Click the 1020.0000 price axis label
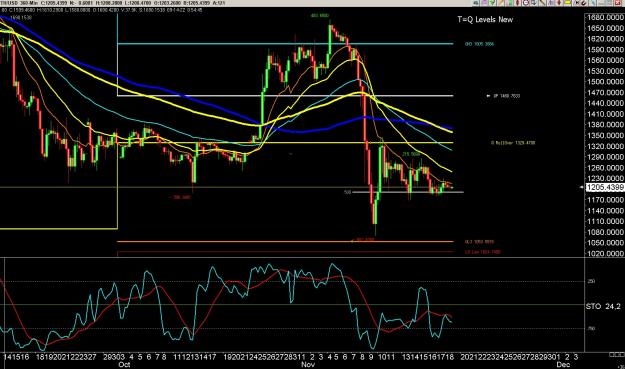The width and height of the screenshot is (625, 369). 605,253
